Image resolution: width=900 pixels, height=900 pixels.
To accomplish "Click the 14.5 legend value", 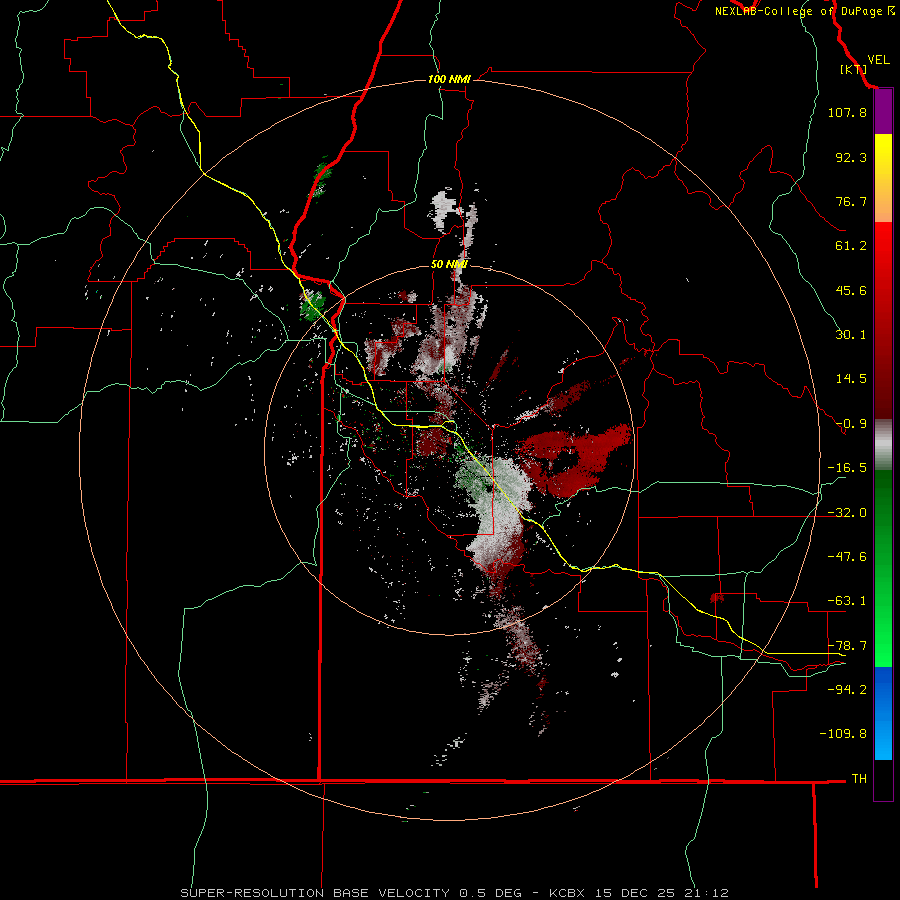I will [851, 379].
